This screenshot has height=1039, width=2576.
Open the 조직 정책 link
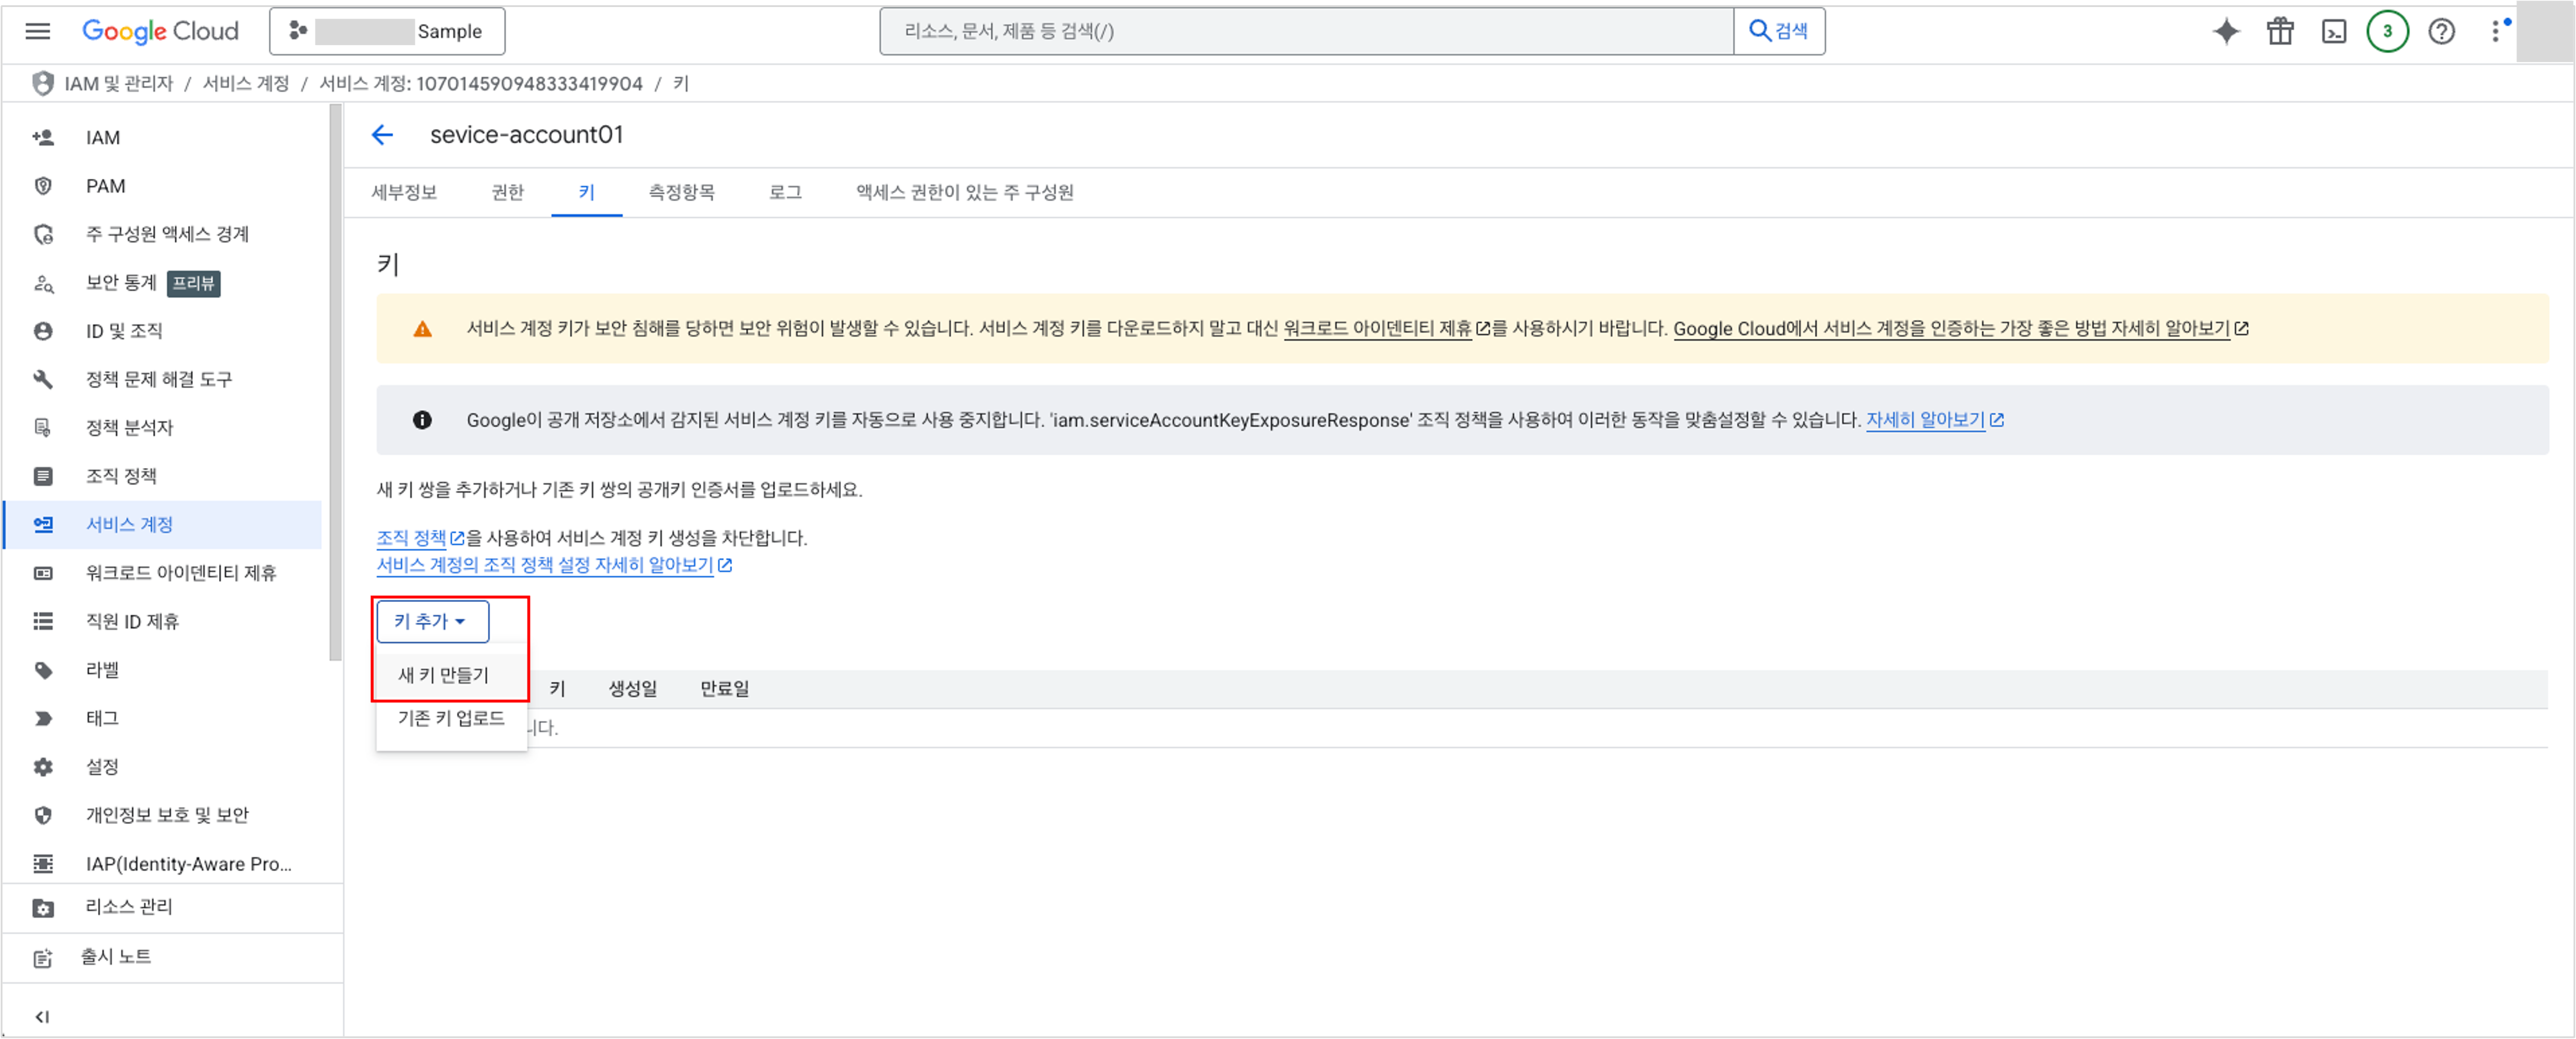pyautogui.click(x=411, y=537)
